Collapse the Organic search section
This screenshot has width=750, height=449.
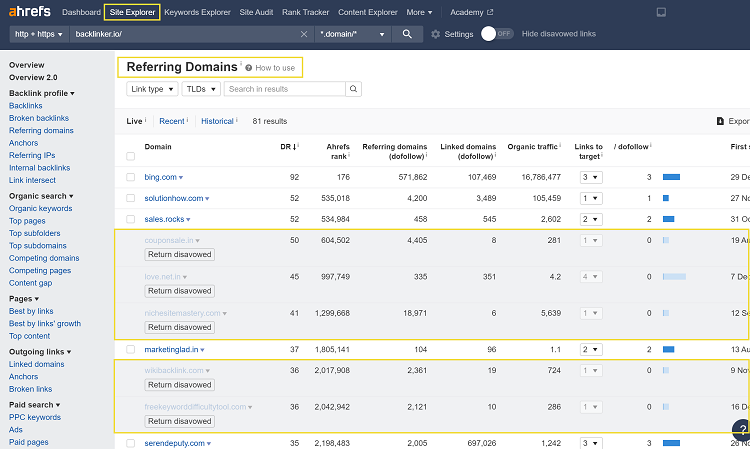point(41,196)
